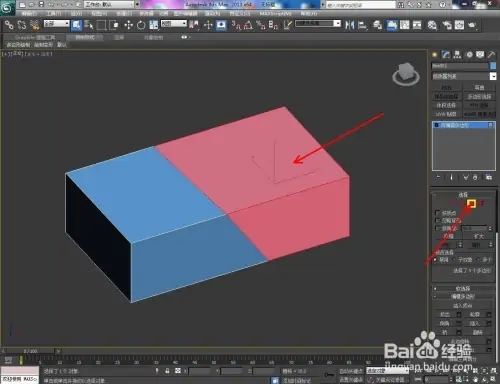Open the 渲染(R) menu

pos(212,13)
